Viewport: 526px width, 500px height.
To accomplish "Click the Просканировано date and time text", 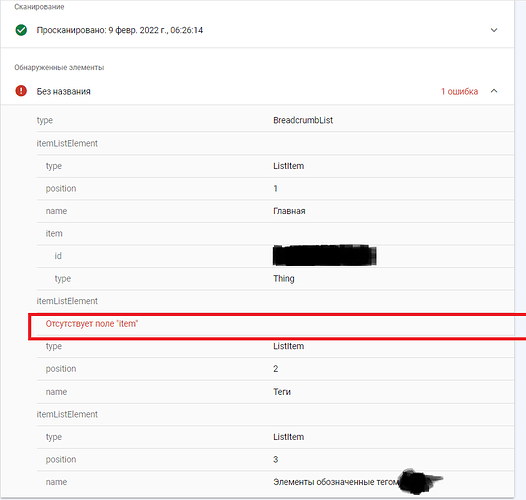I will tap(120, 30).
